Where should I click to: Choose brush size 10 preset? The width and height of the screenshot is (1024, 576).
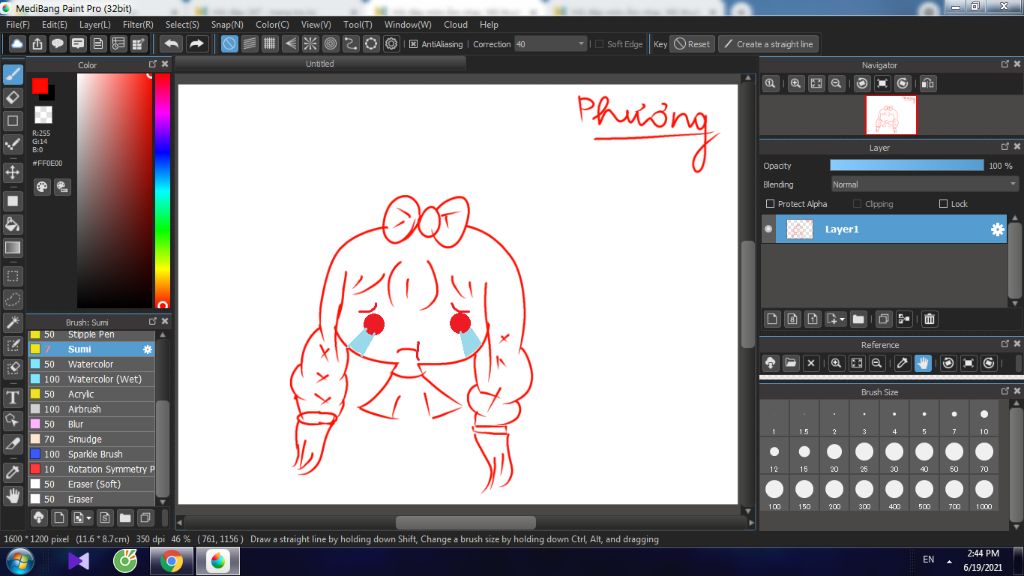(x=984, y=419)
